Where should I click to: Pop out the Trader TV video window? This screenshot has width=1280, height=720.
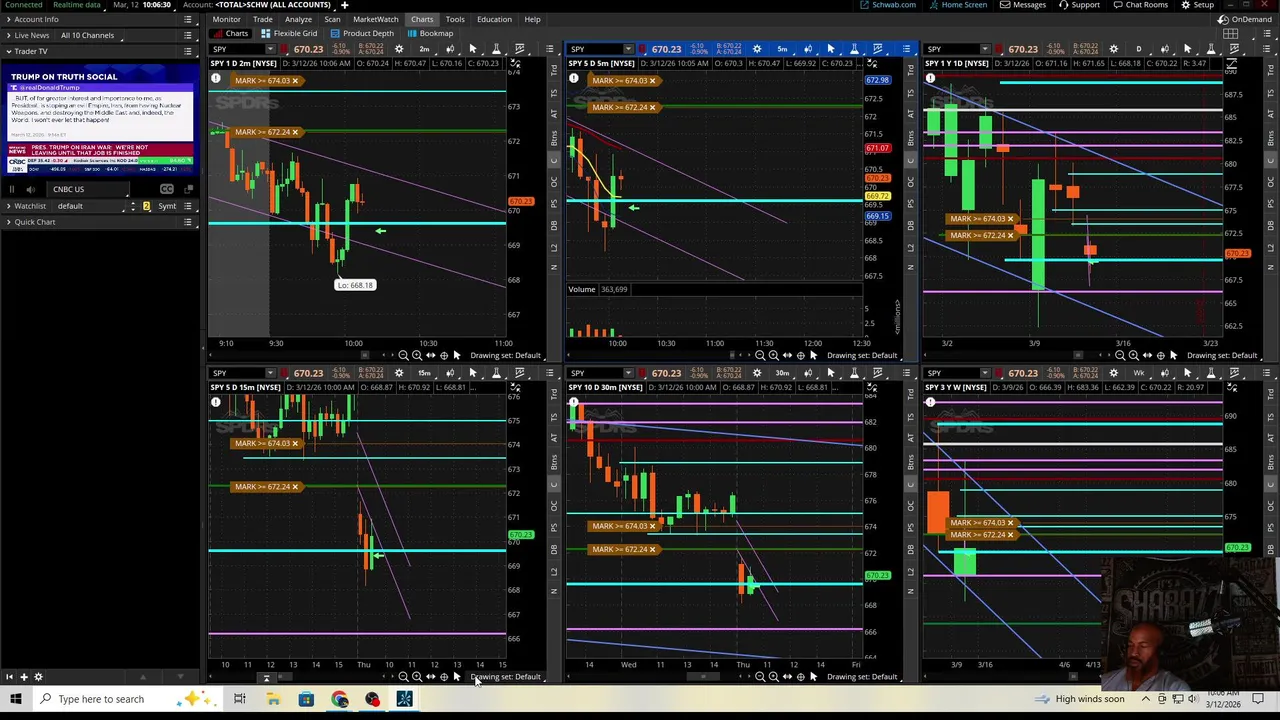click(x=189, y=189)
